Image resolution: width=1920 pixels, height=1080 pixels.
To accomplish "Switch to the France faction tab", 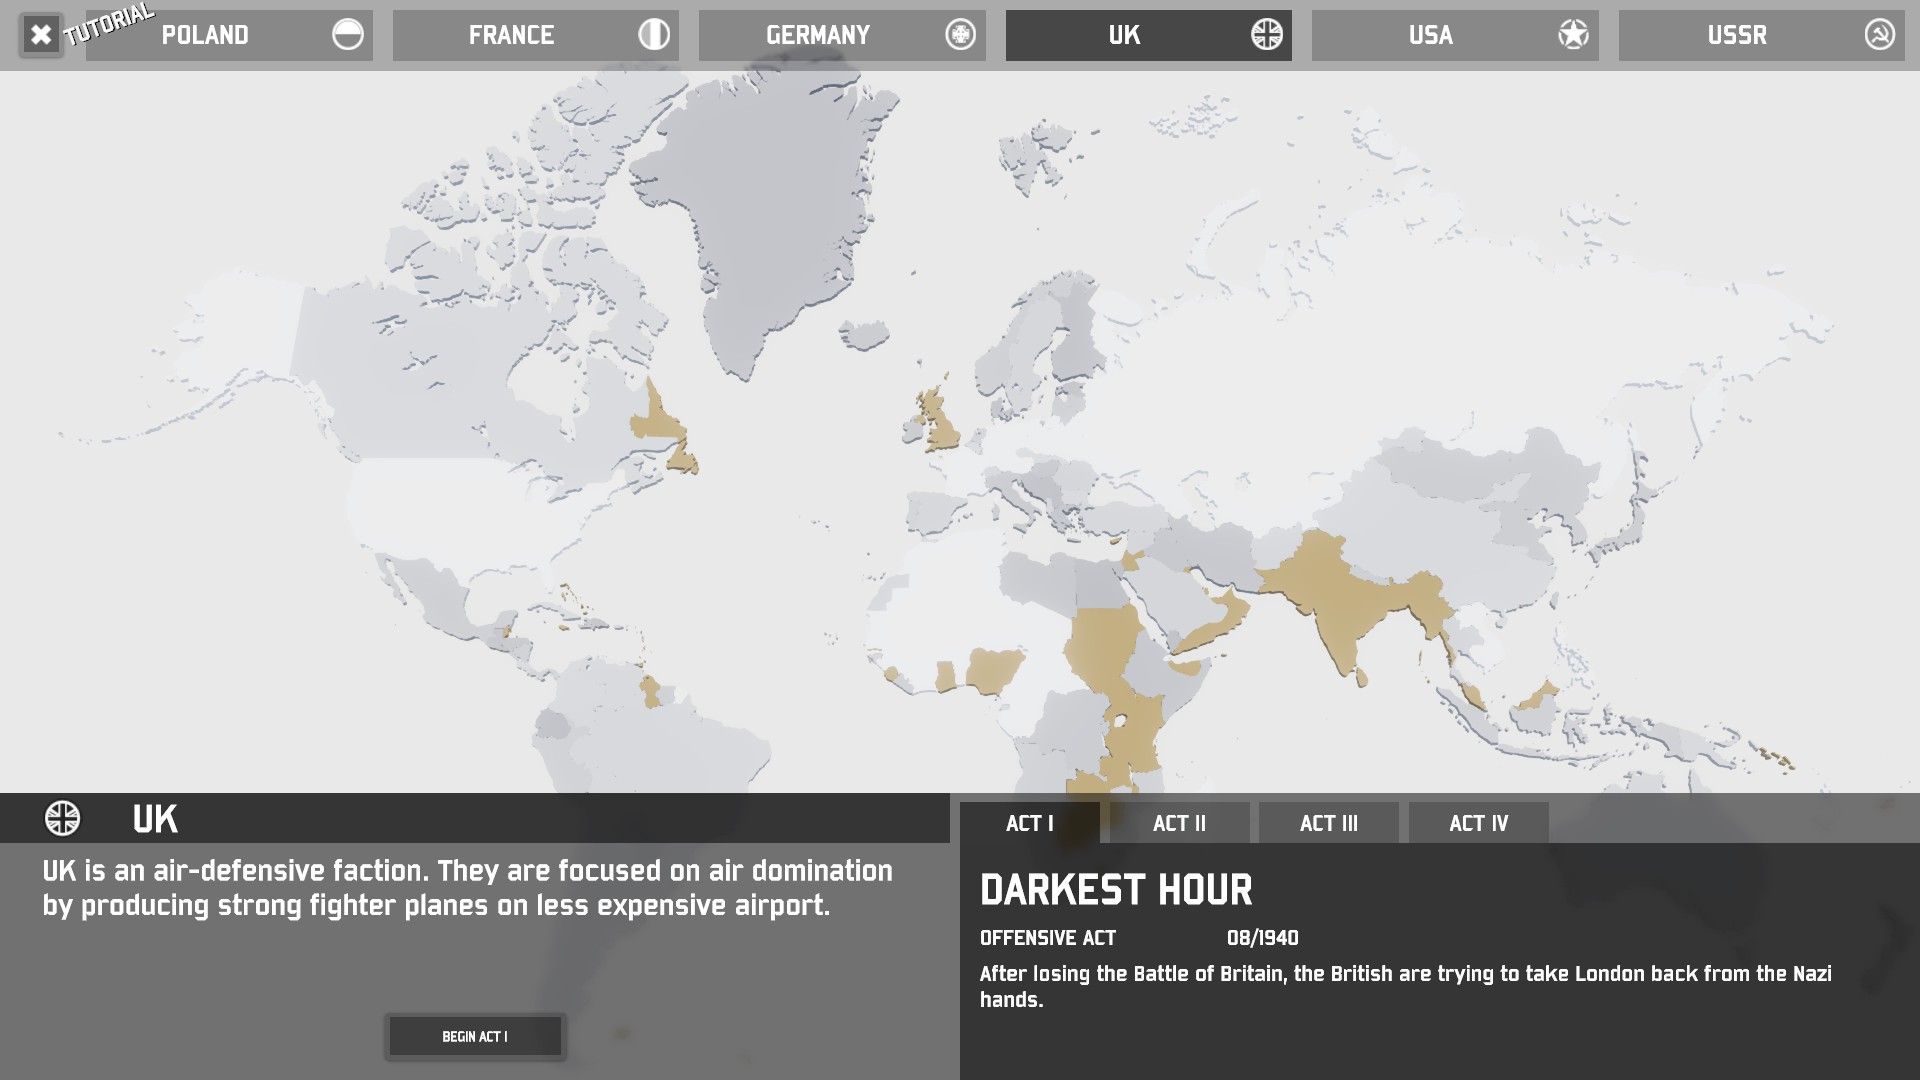I will tap(511, 36).
